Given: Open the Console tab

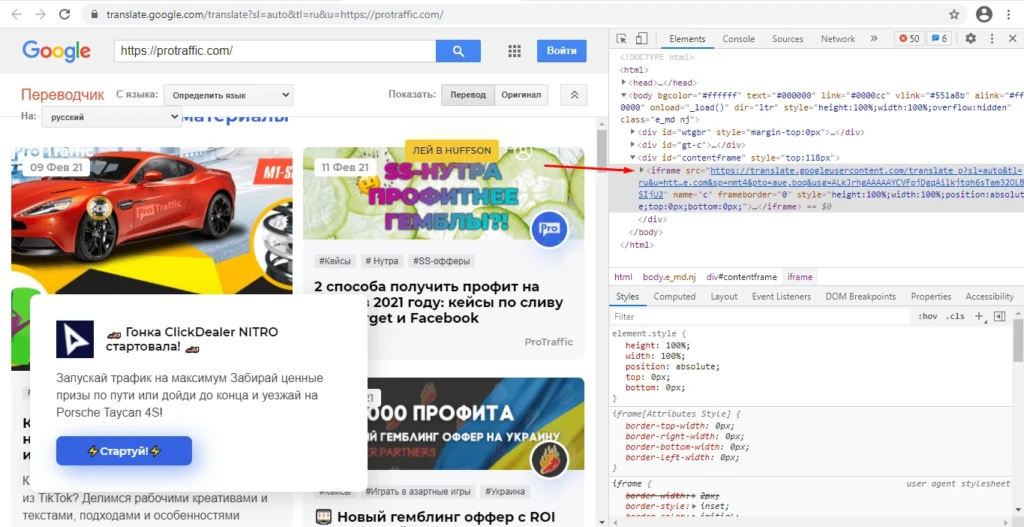Looking at the screenshot, I should (x=738, y=39).
